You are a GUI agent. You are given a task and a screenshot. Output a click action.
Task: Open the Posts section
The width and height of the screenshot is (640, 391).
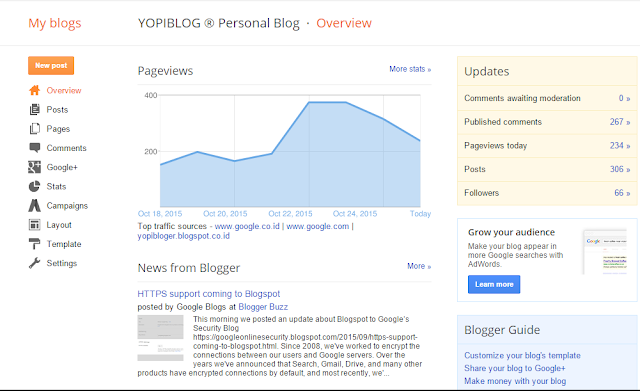(x=57, y=109)
